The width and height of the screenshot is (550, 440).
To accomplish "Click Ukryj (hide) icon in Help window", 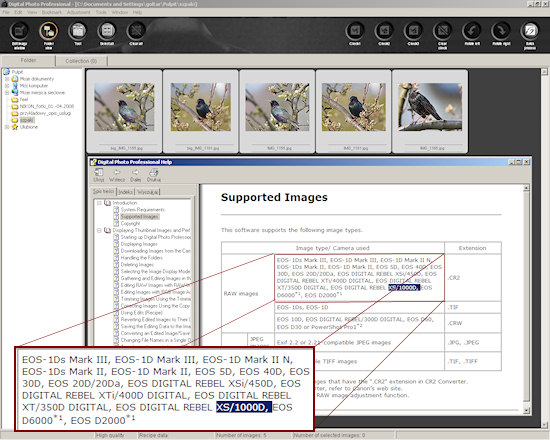I will (x=99, y=173).
